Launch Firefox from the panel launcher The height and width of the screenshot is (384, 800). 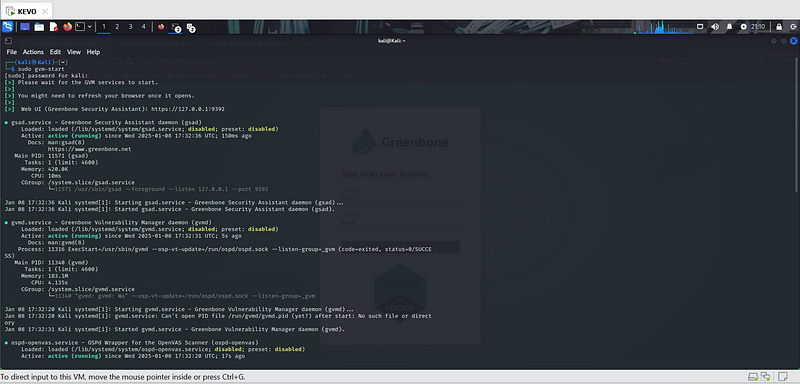67,27
